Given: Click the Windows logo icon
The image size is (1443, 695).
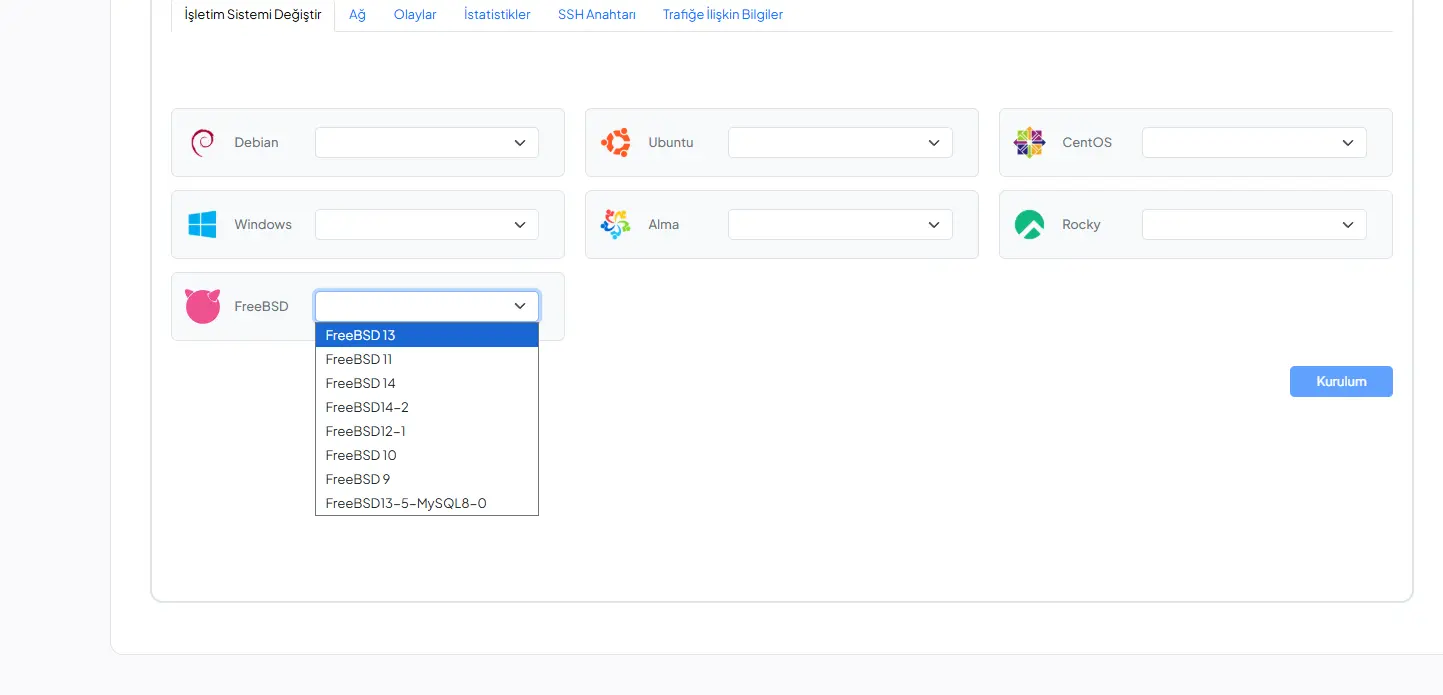Looking at the screenshot, I should click(x=202, y=224).
